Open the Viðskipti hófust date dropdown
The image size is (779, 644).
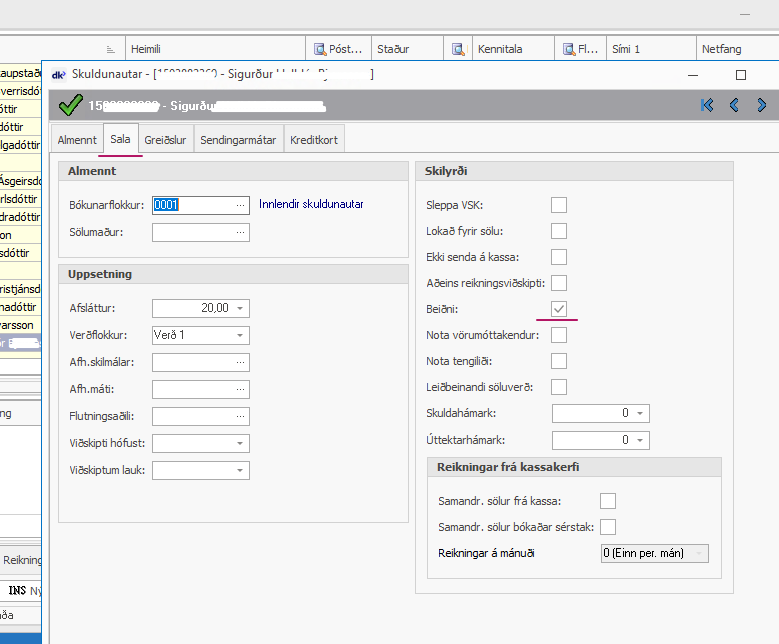pyautogui.click(x=241, y=443)
